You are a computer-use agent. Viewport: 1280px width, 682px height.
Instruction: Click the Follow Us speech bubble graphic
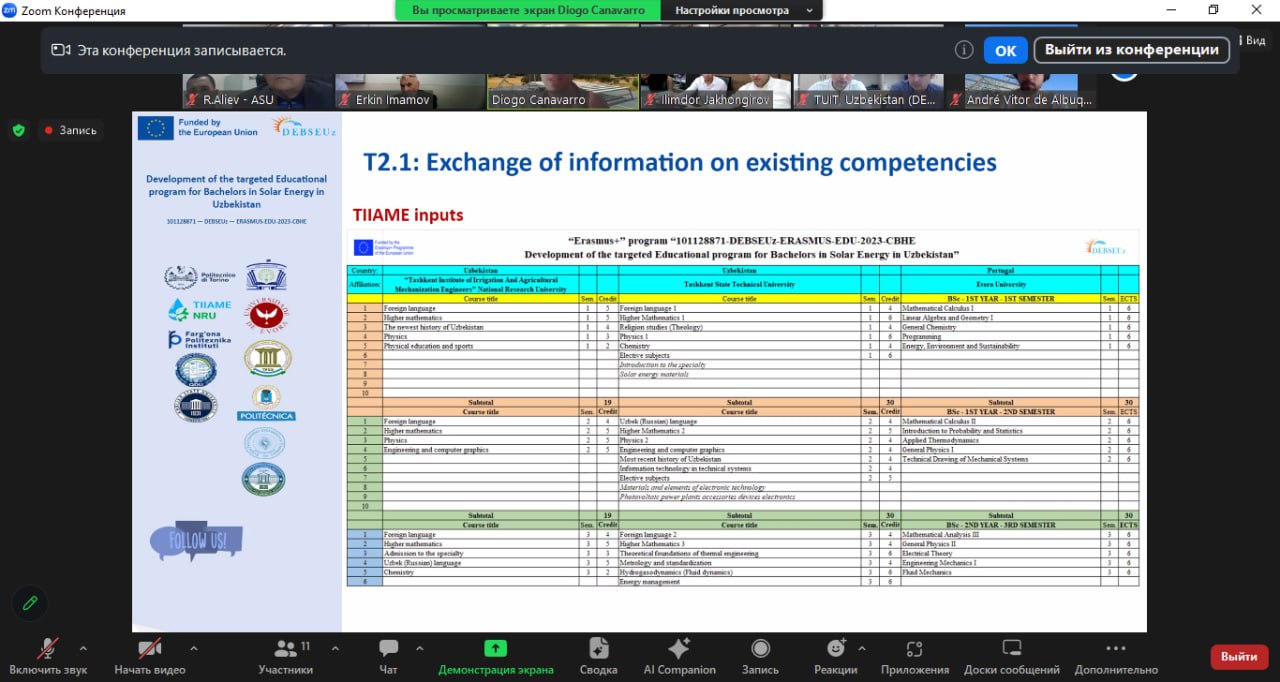click(x=196, y=541)
